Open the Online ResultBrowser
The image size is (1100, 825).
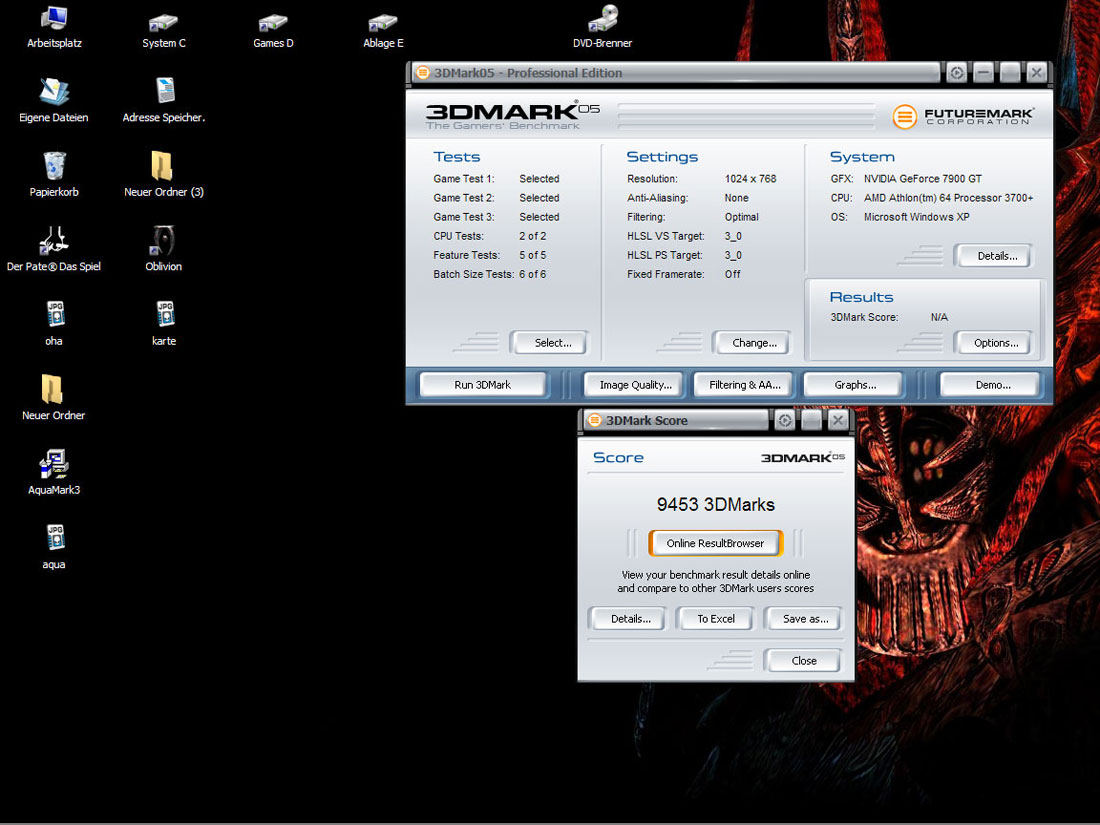pos(715,543)
